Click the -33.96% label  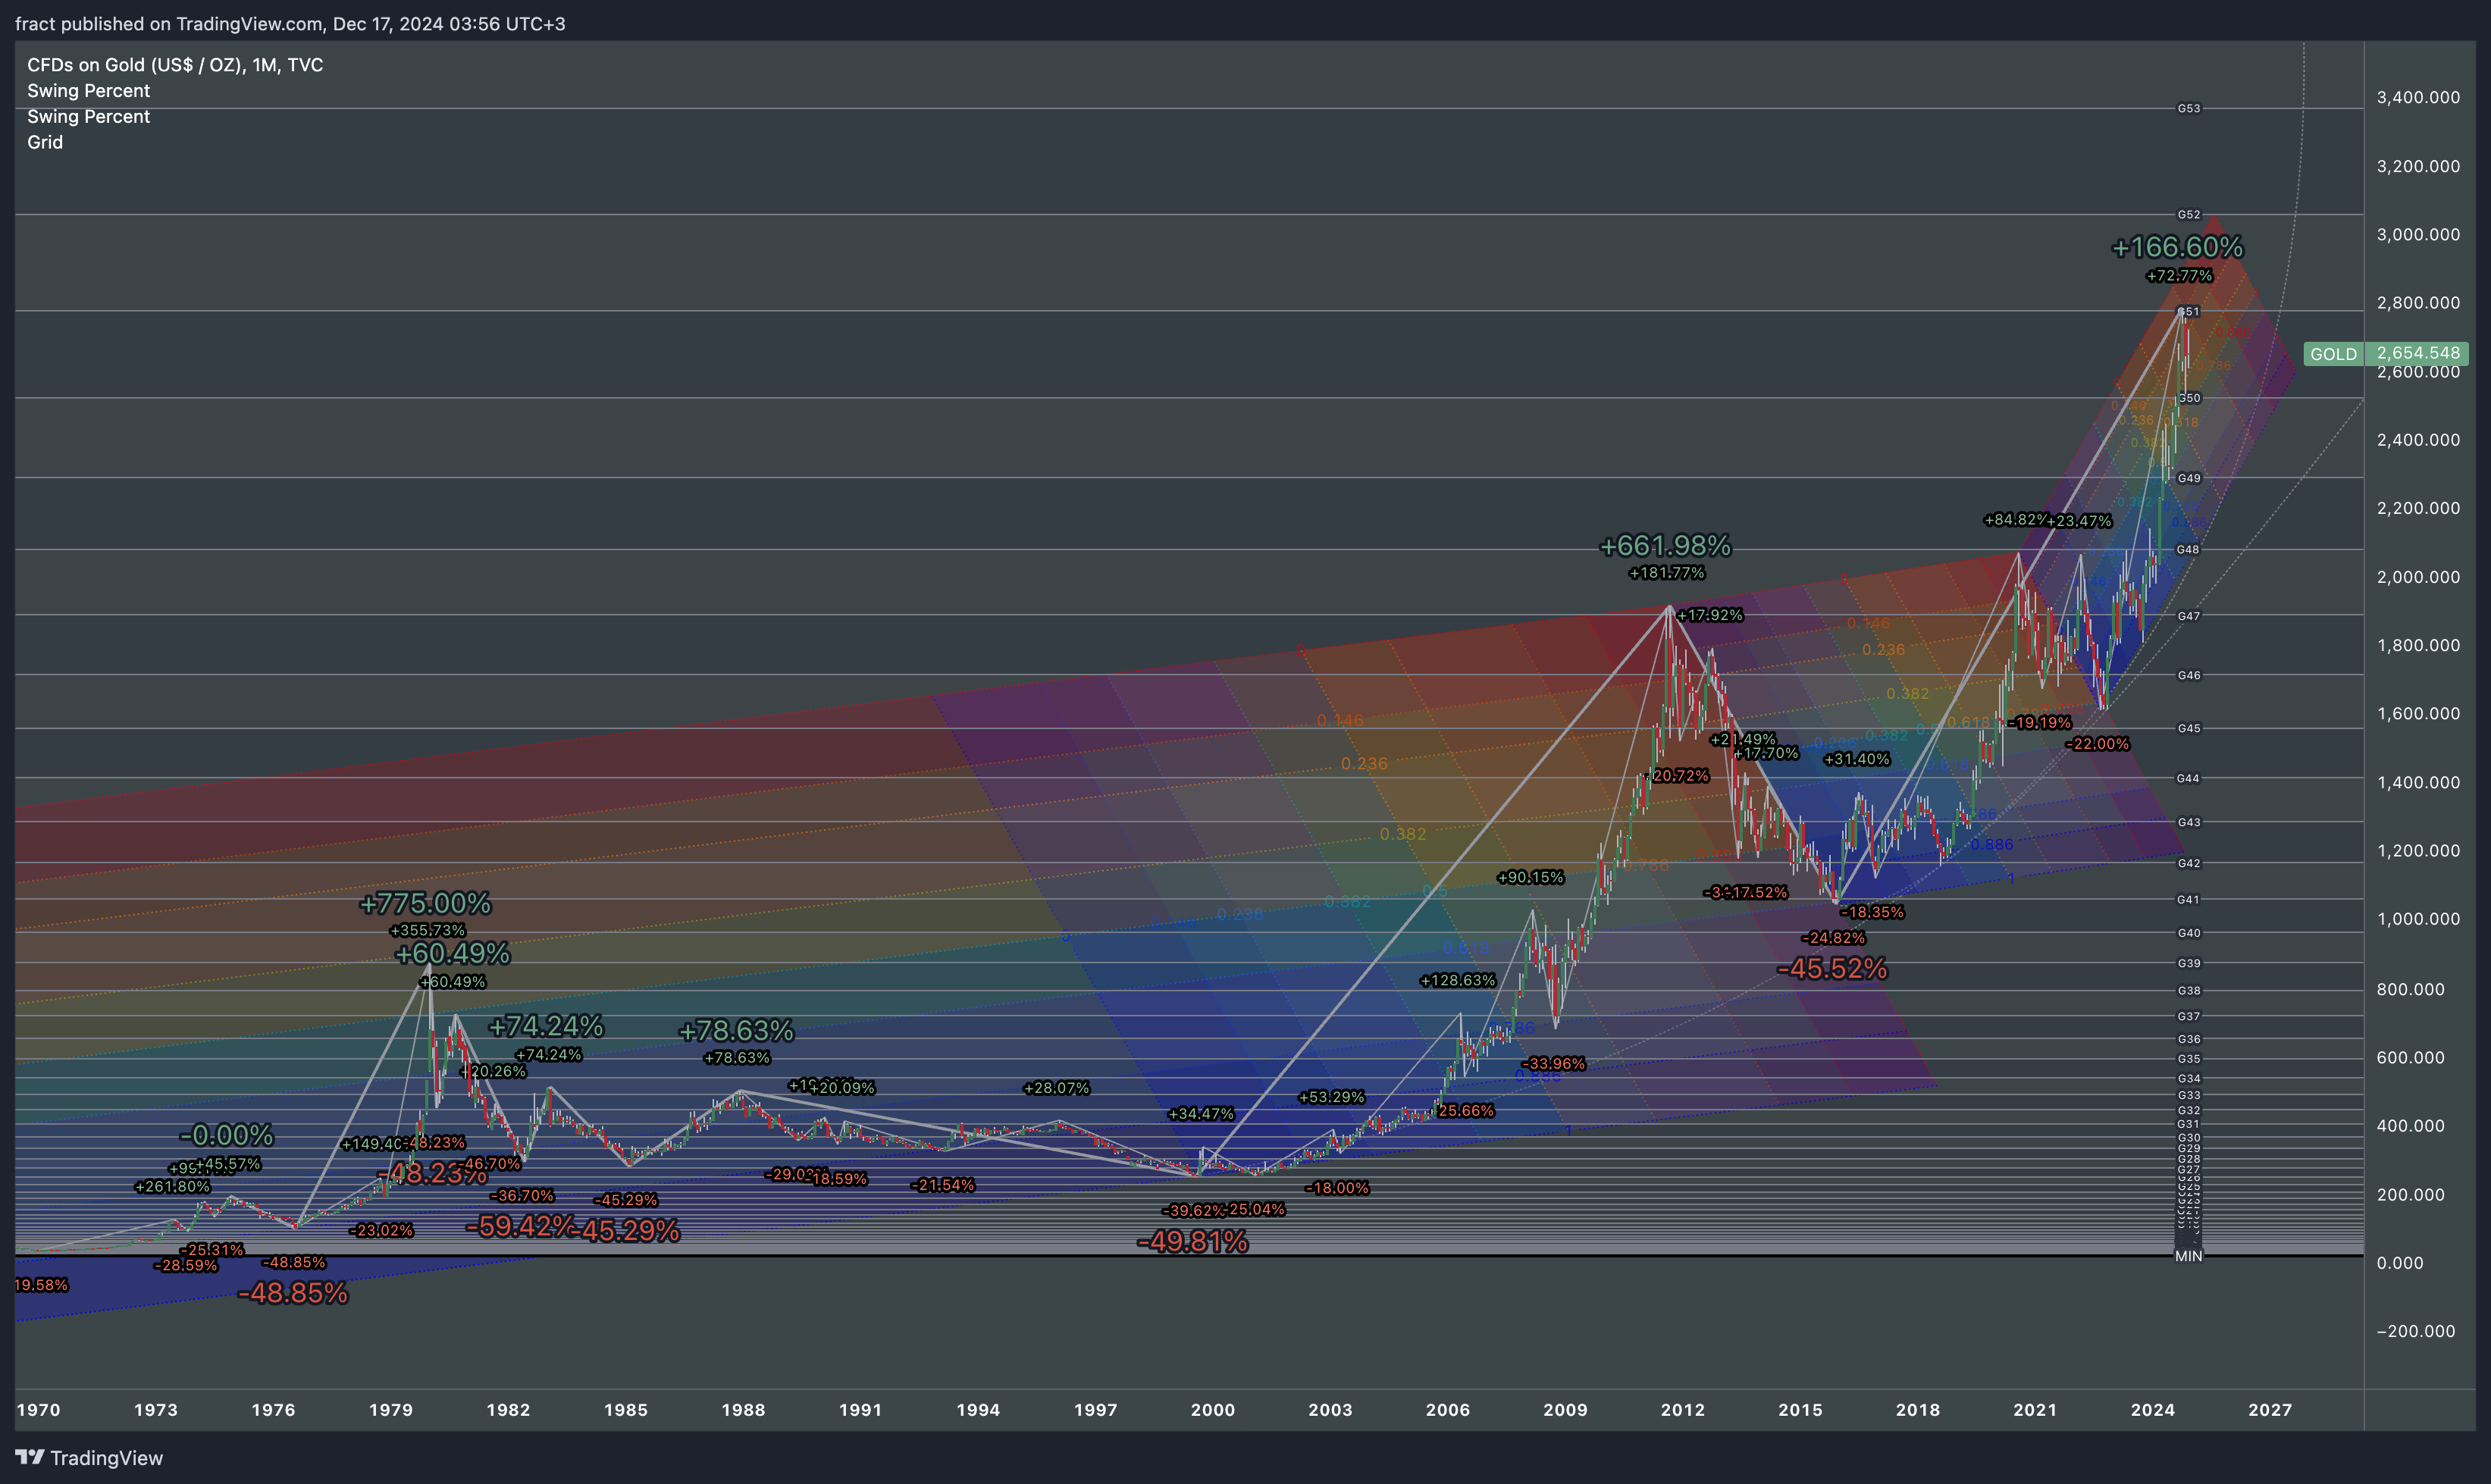point(1553,1063)
